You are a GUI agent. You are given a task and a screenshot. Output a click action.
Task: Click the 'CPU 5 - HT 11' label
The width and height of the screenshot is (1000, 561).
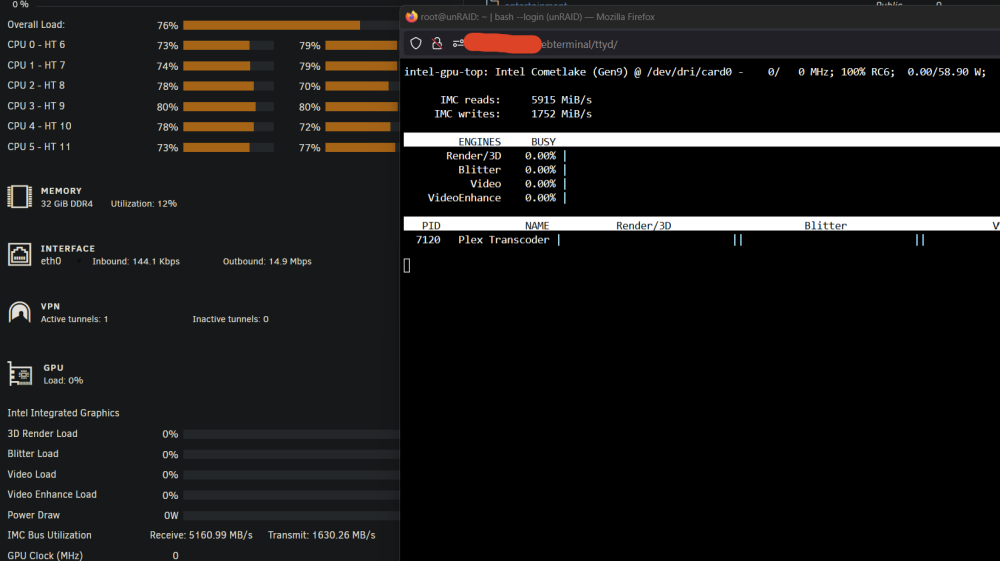[39, 147]
